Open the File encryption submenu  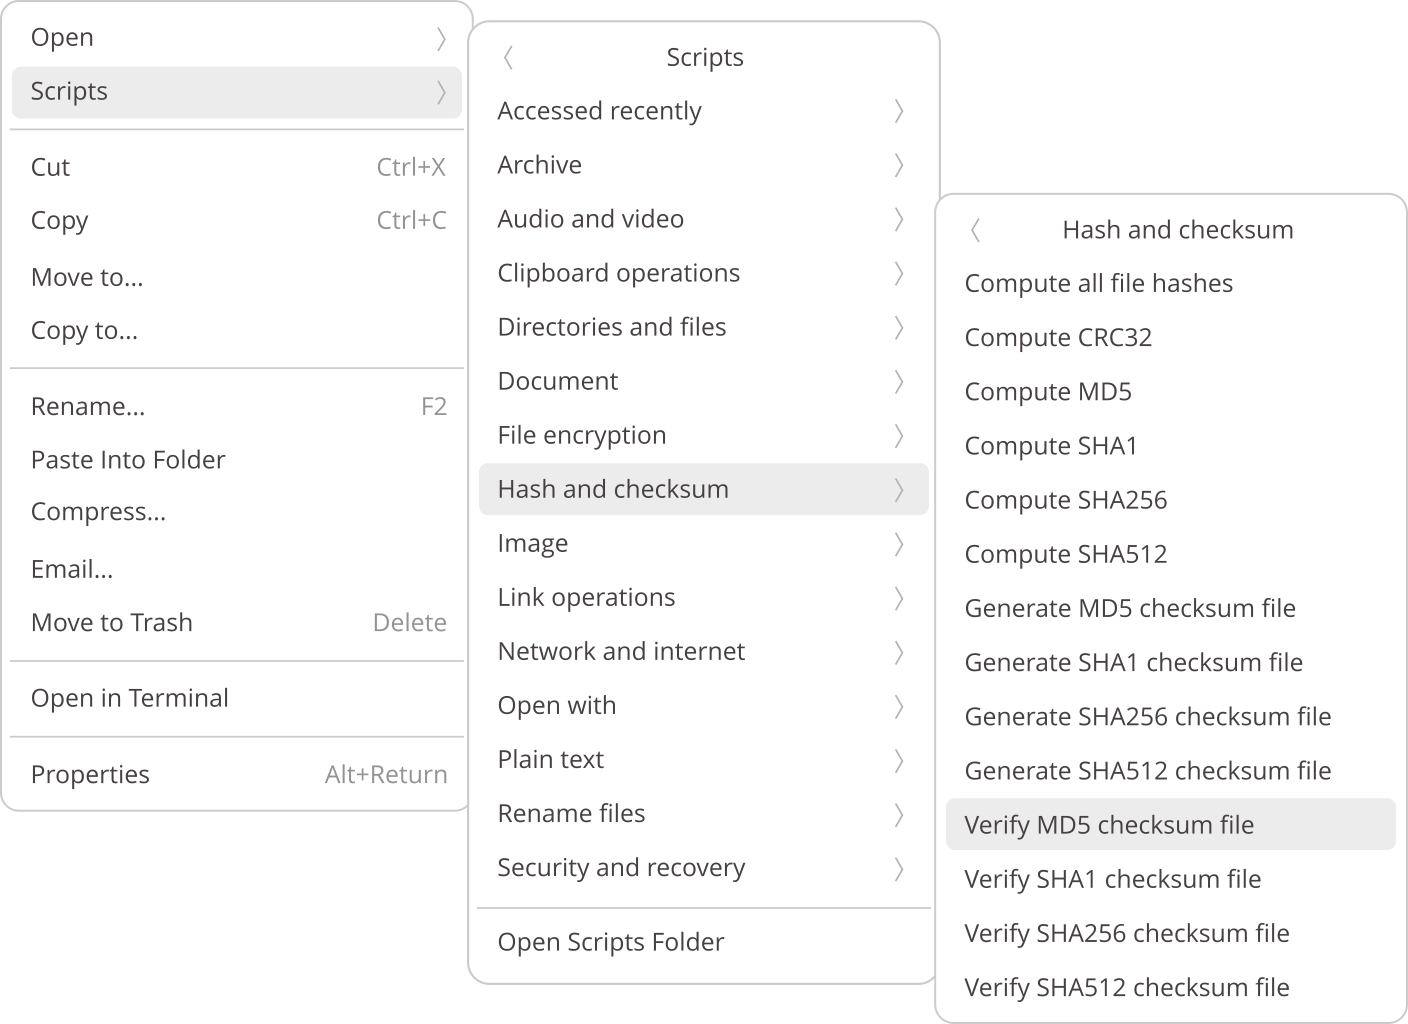703,435
